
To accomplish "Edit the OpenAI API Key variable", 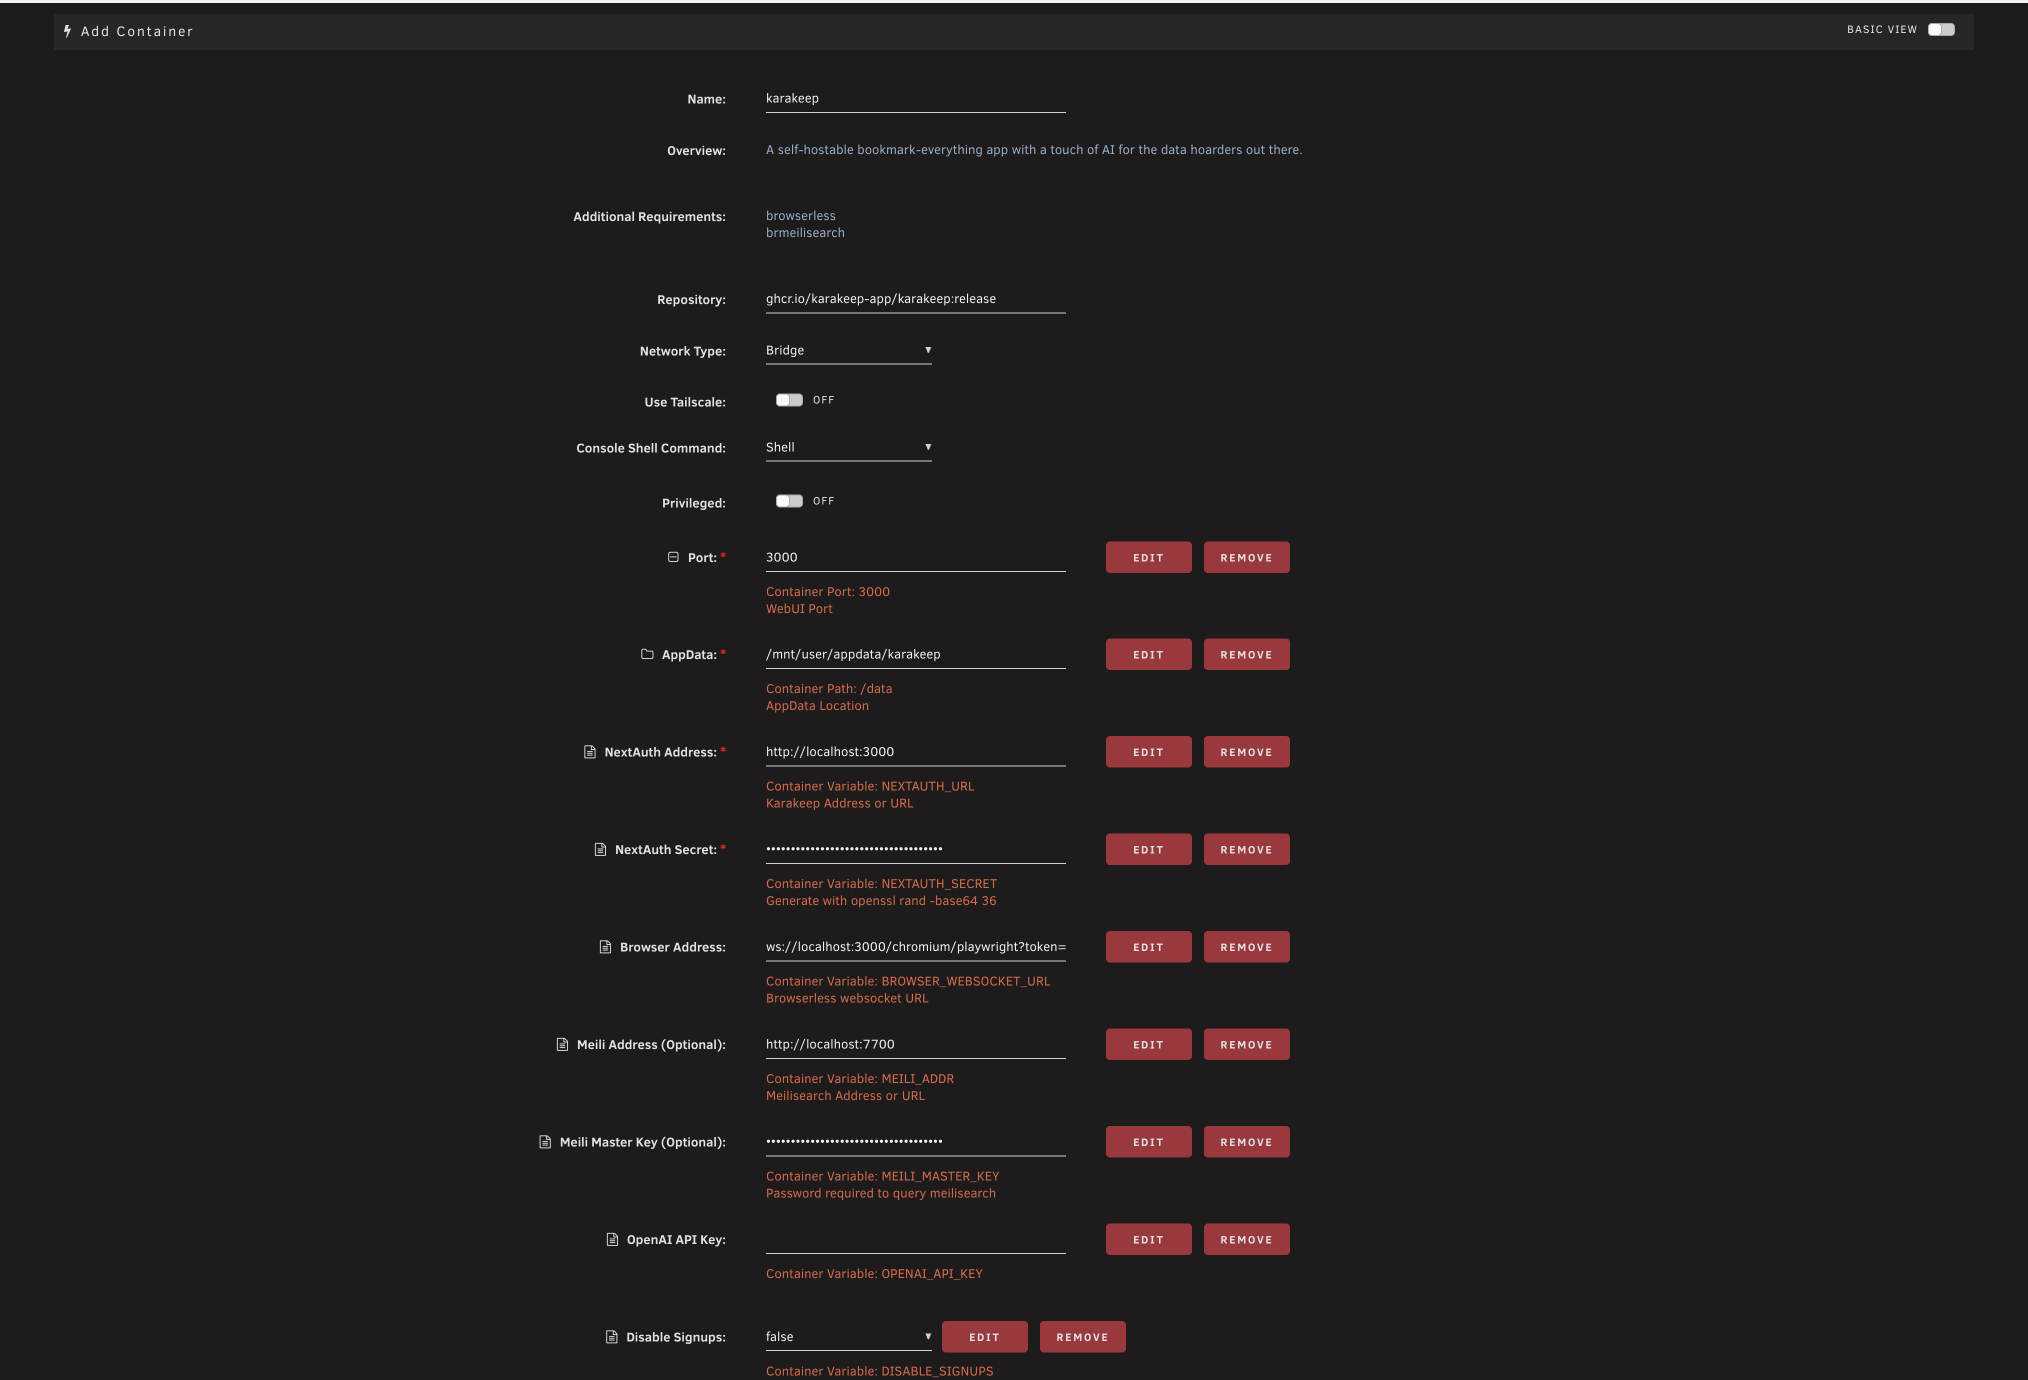I will click(x=1148, y=1240).
